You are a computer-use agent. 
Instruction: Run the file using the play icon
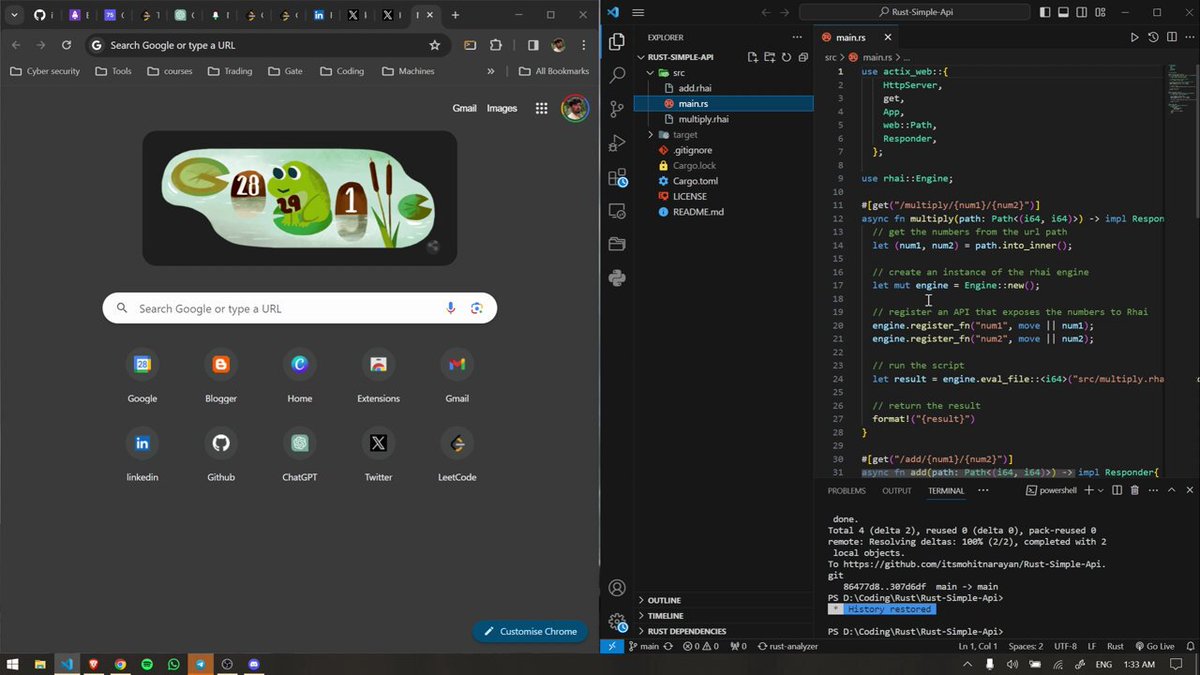1134,37
